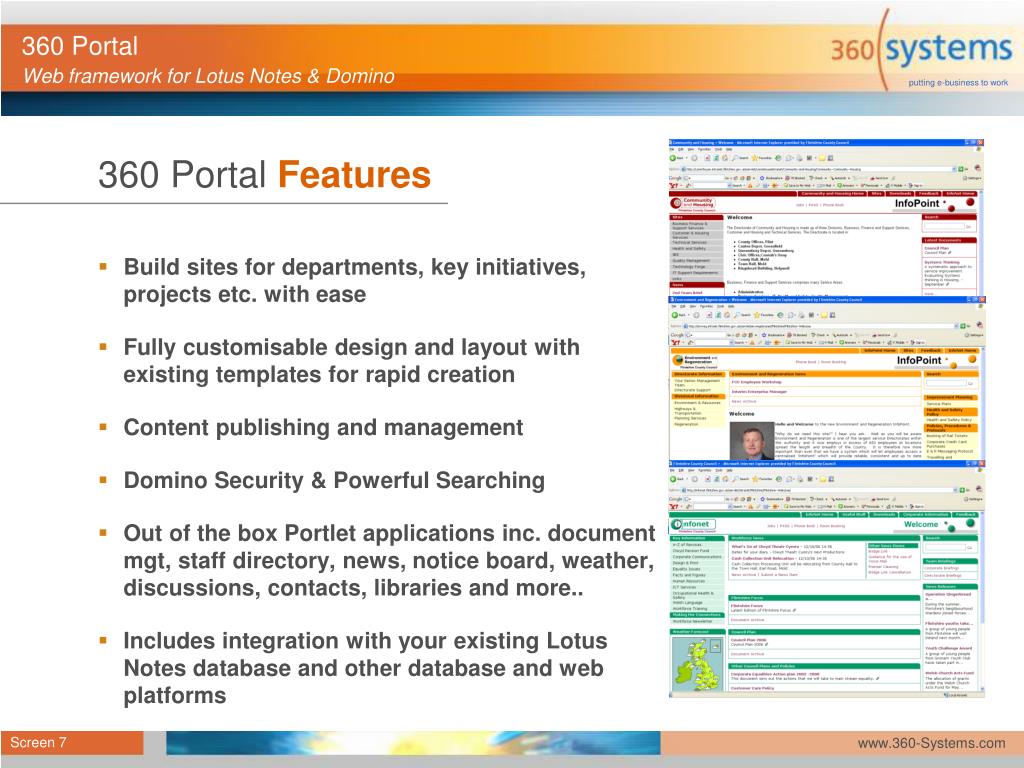Click the director portrait photo on orange page
This screenshot has height=768, width=1024.
point(752,441)
